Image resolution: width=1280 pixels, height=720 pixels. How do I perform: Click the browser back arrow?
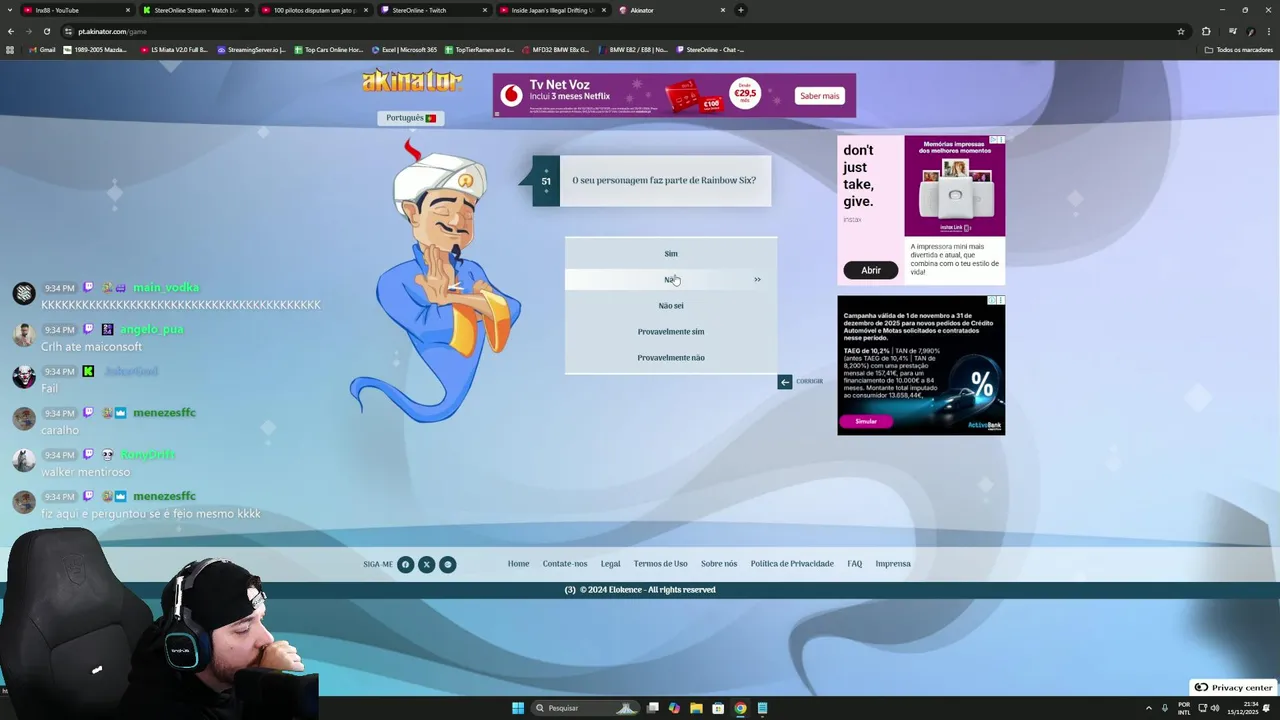(11, 31)
